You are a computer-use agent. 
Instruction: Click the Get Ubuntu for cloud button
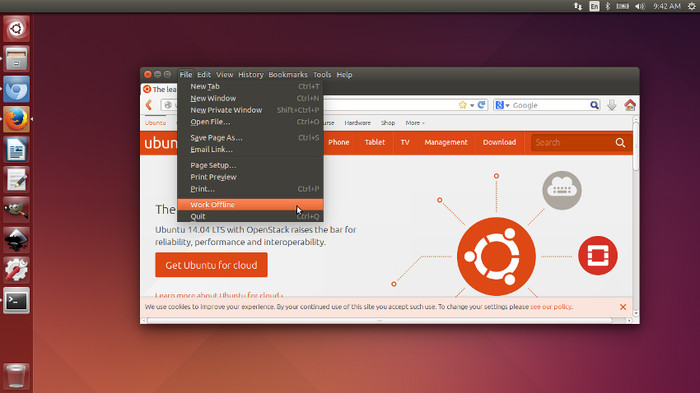pos(211,265)
